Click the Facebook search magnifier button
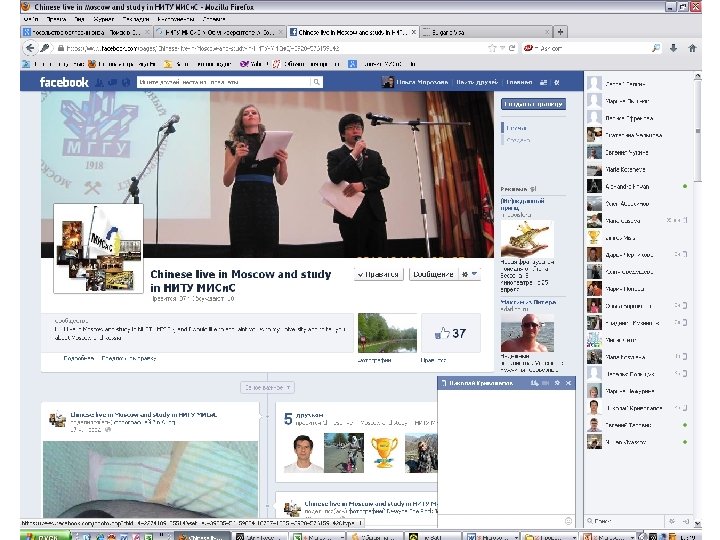This screenshot has width=720, height=540. pos(316,82)
